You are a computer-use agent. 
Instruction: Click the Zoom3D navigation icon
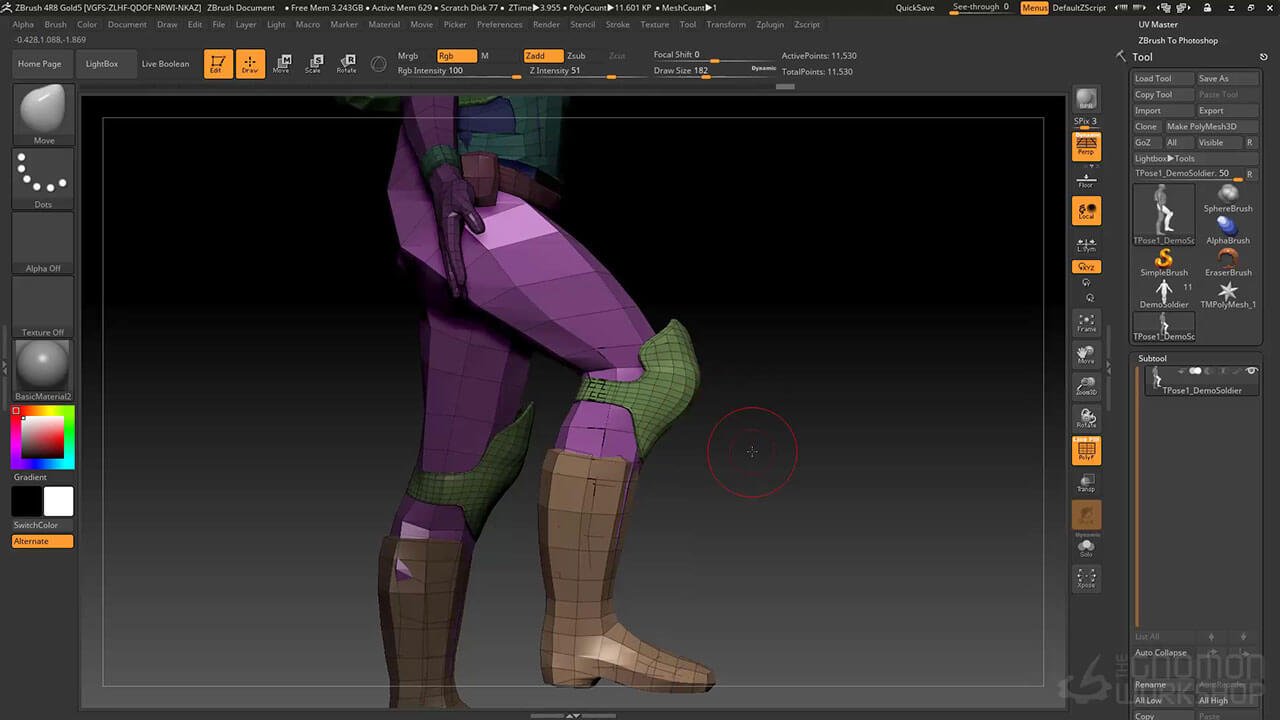point(1086,386)
